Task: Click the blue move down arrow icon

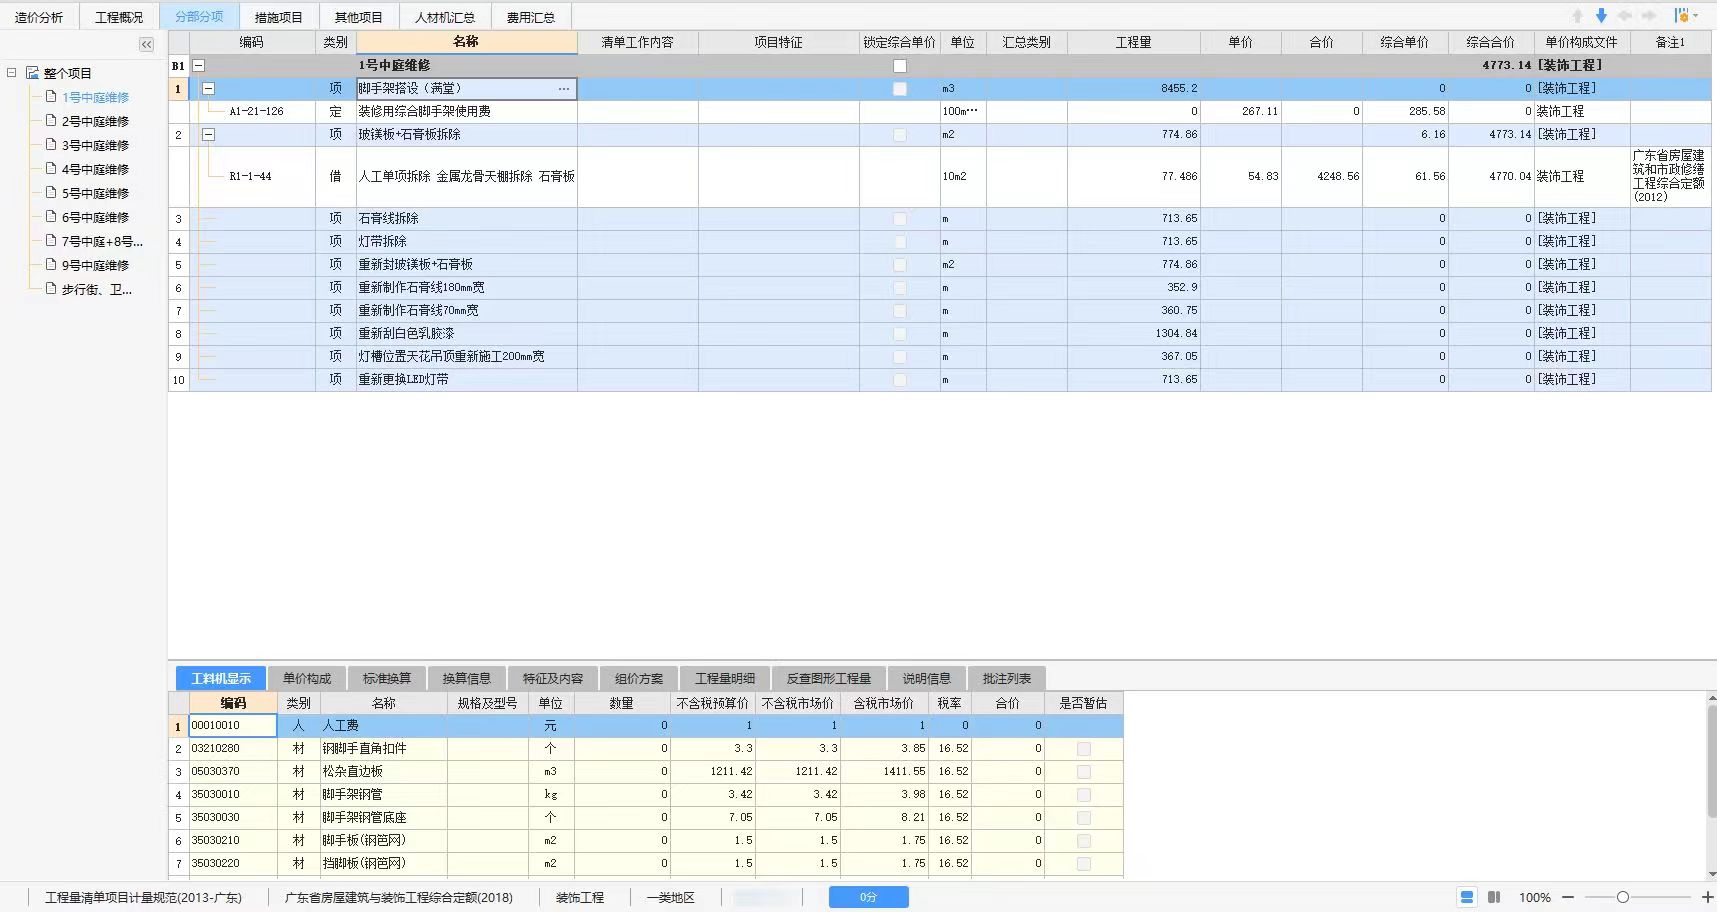Action: coord(1601,16)
